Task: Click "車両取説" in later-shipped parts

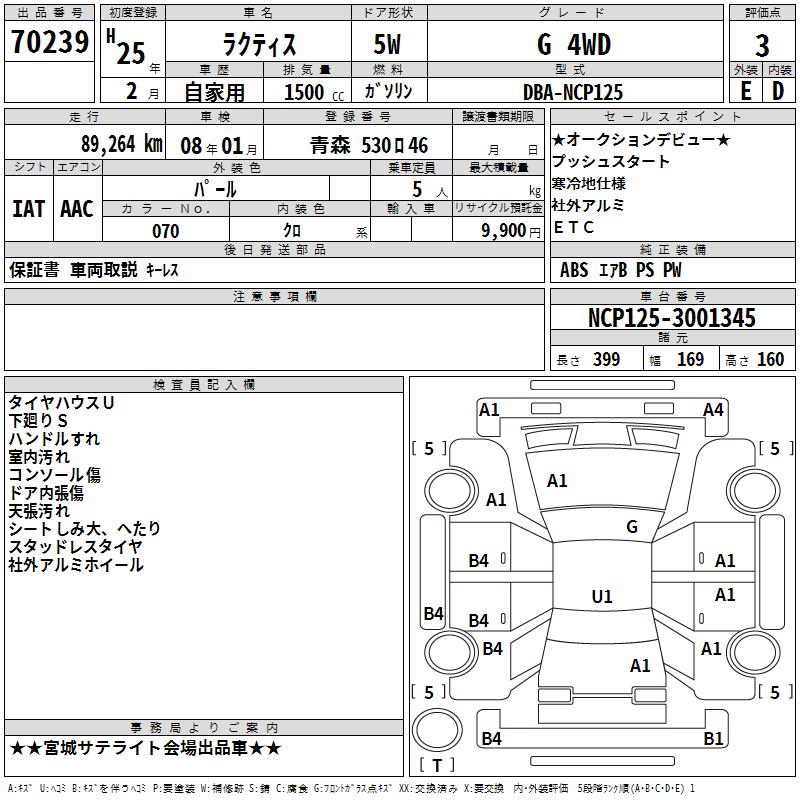Action: pos(104,269)
